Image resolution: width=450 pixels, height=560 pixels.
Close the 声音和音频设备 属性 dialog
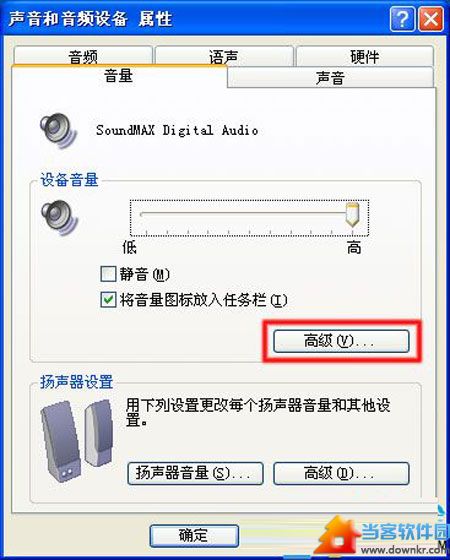pyautogui.click(x=431, y=18)
